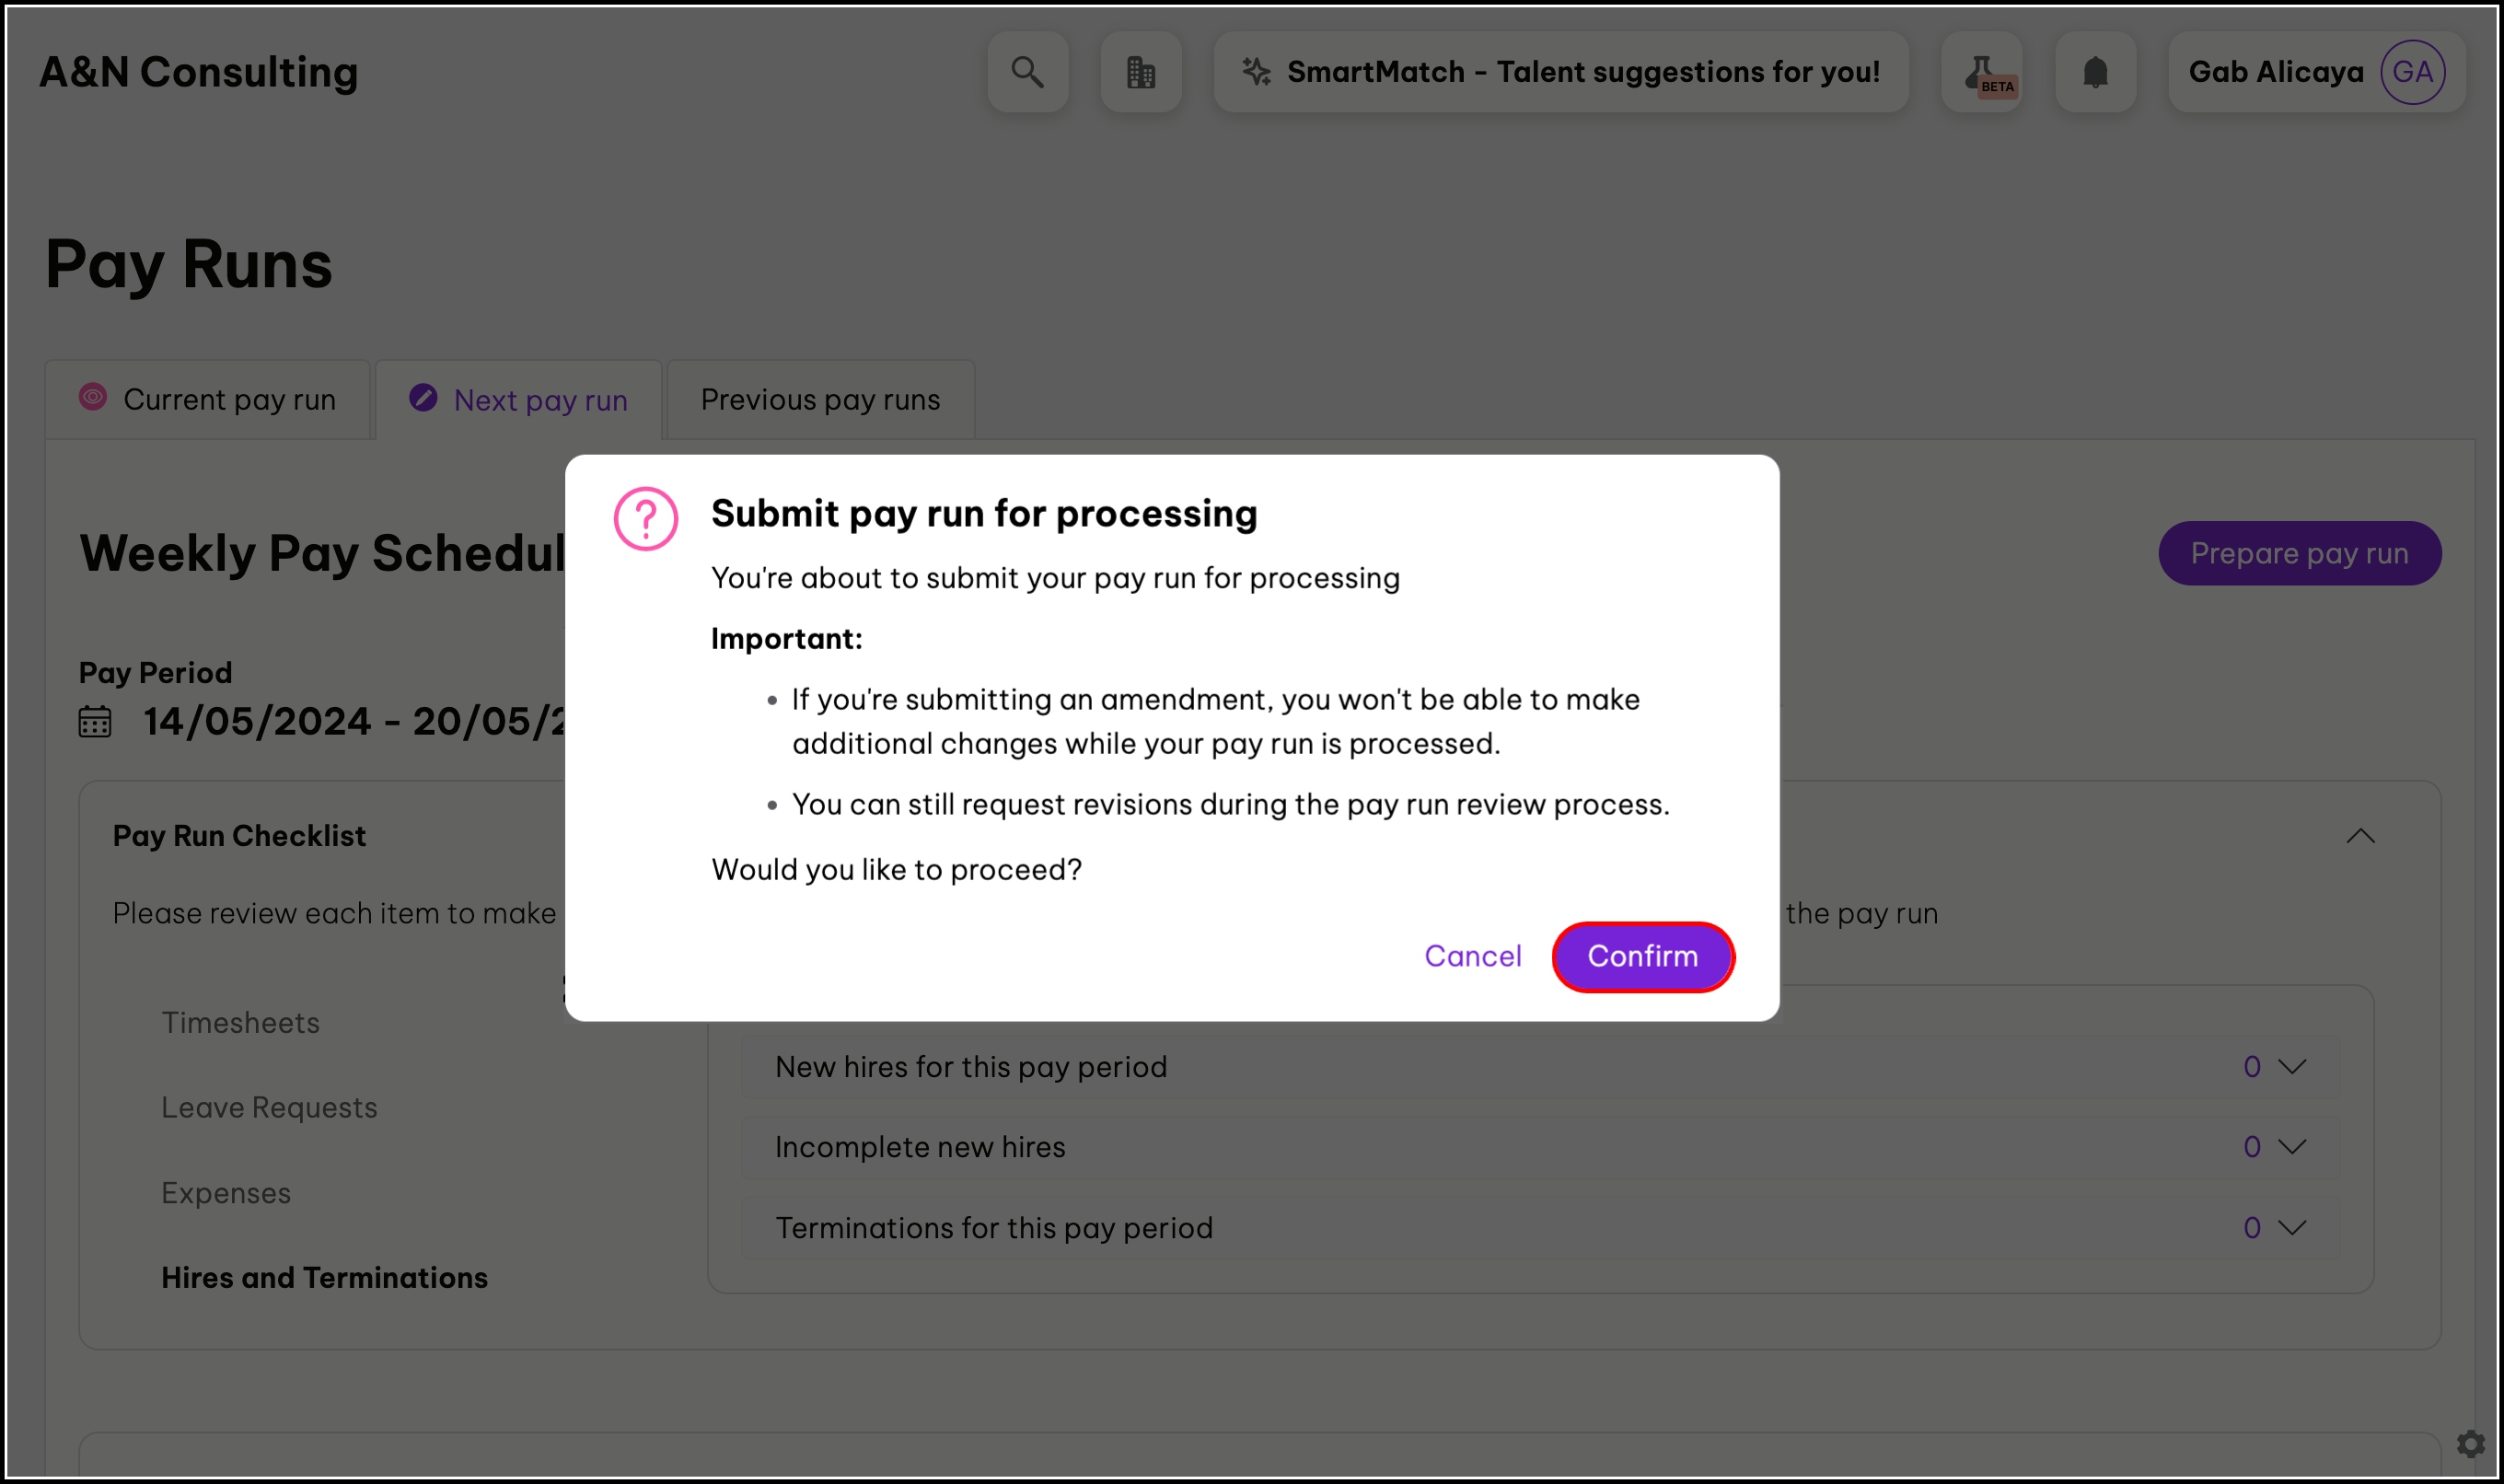The height and width of the screenshot is (1484, 2504).
Task: Open SmartMatch talent suggestions
Action: coord(1561,72)
